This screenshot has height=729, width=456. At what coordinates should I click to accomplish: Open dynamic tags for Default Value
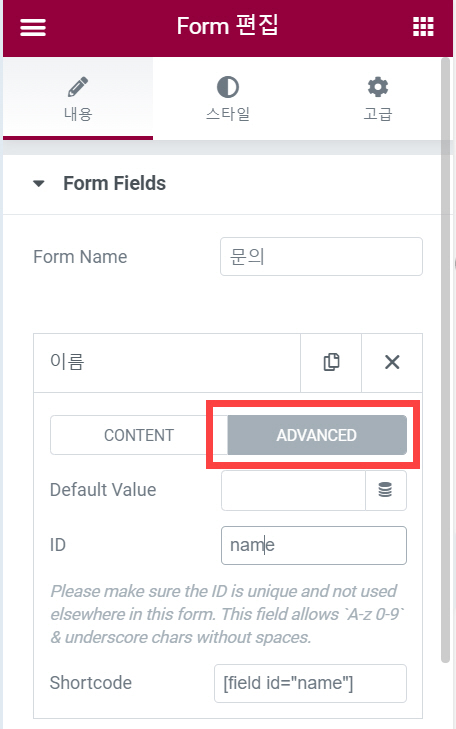pyautogui.click(x=385, y=490)
